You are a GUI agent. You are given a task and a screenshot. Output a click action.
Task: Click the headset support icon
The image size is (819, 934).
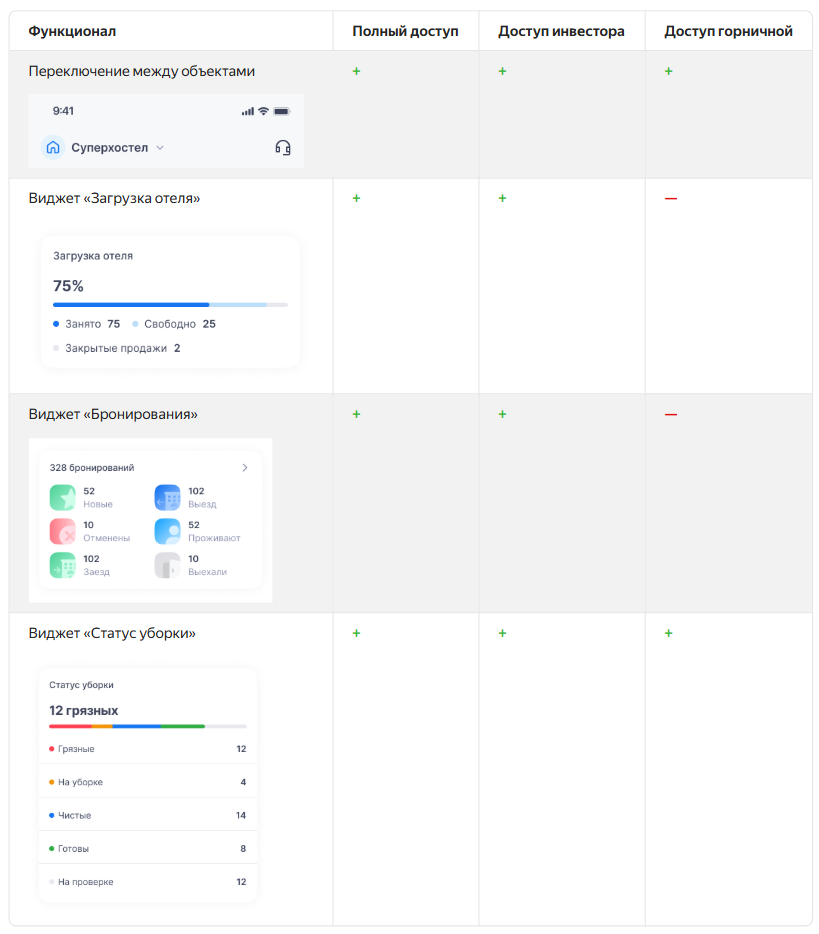click(283, 147)
